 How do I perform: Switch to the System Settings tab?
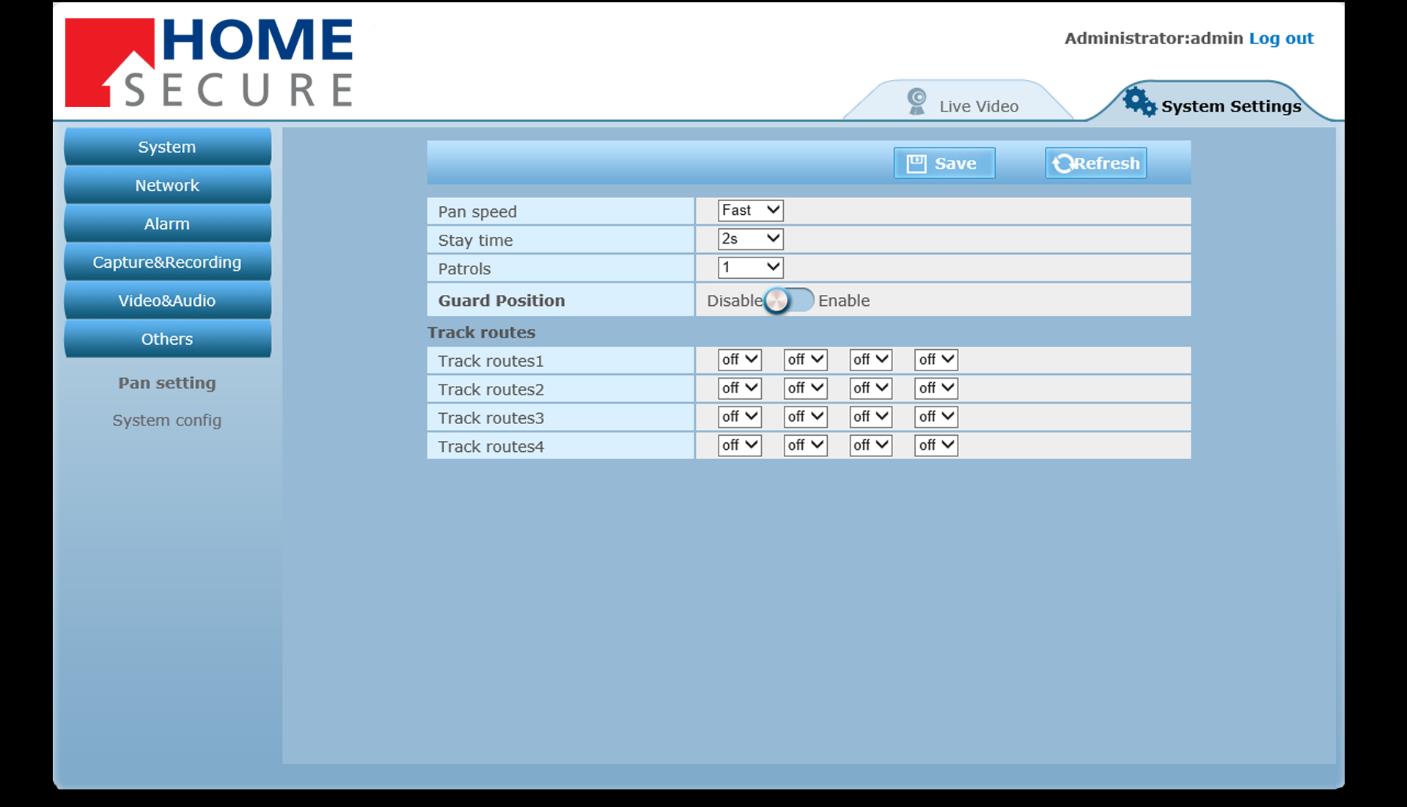[1212, 102]
